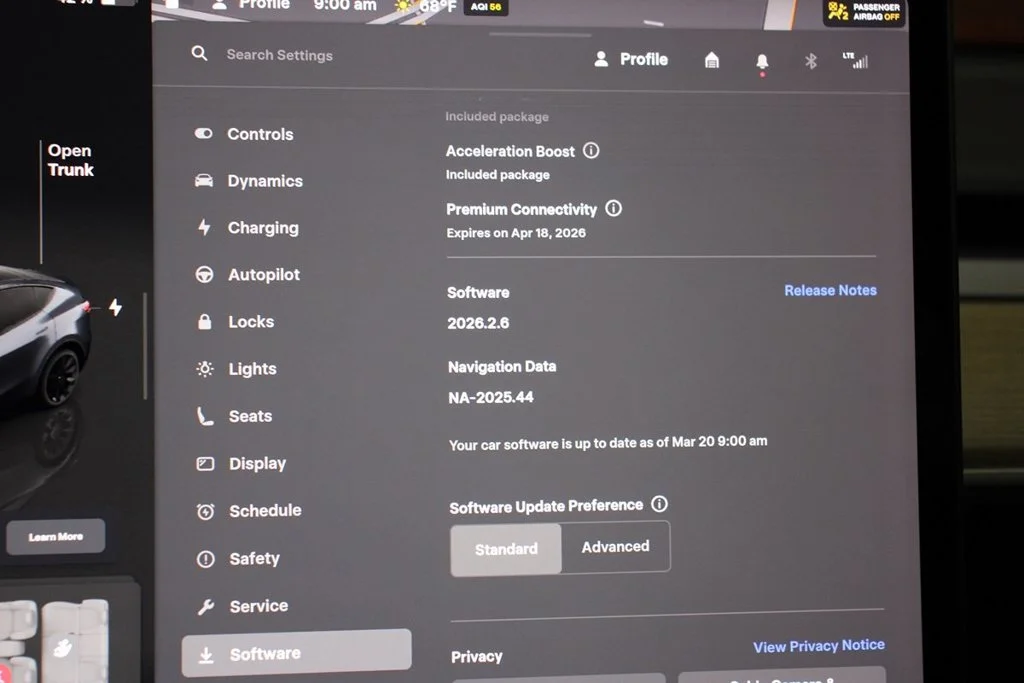This screenshot has height=683, width=1024.
Task: Open the Dynamics menu item
Action: [x=249, y=181]
